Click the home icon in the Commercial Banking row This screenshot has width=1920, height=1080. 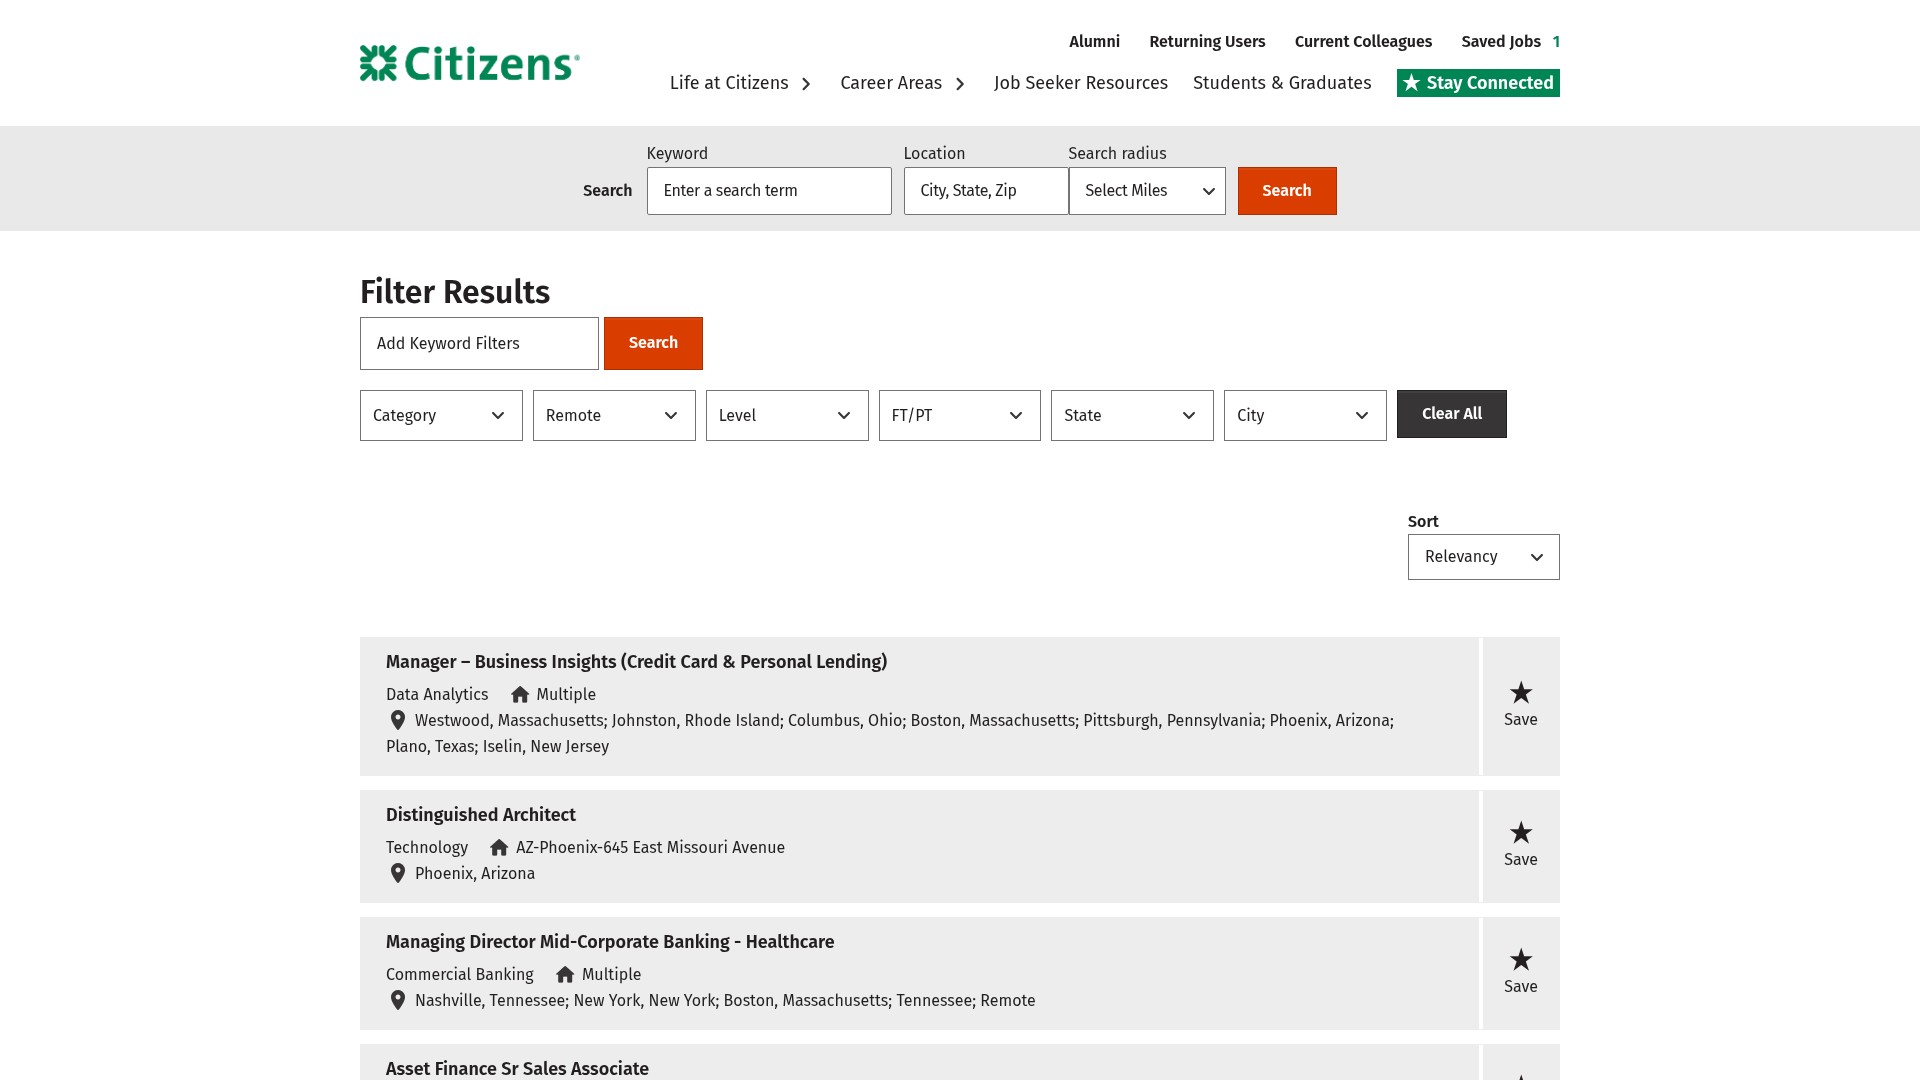click(565, 975)
